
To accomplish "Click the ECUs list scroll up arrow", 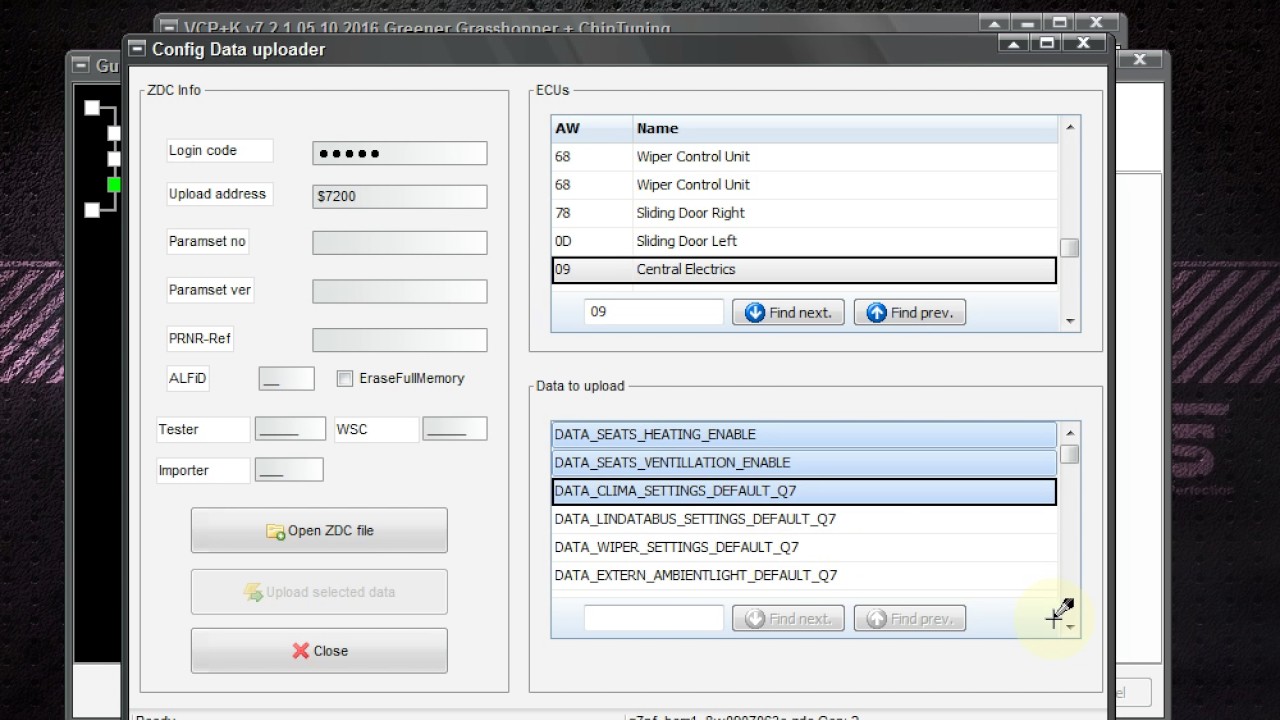I will [1070, 127].
